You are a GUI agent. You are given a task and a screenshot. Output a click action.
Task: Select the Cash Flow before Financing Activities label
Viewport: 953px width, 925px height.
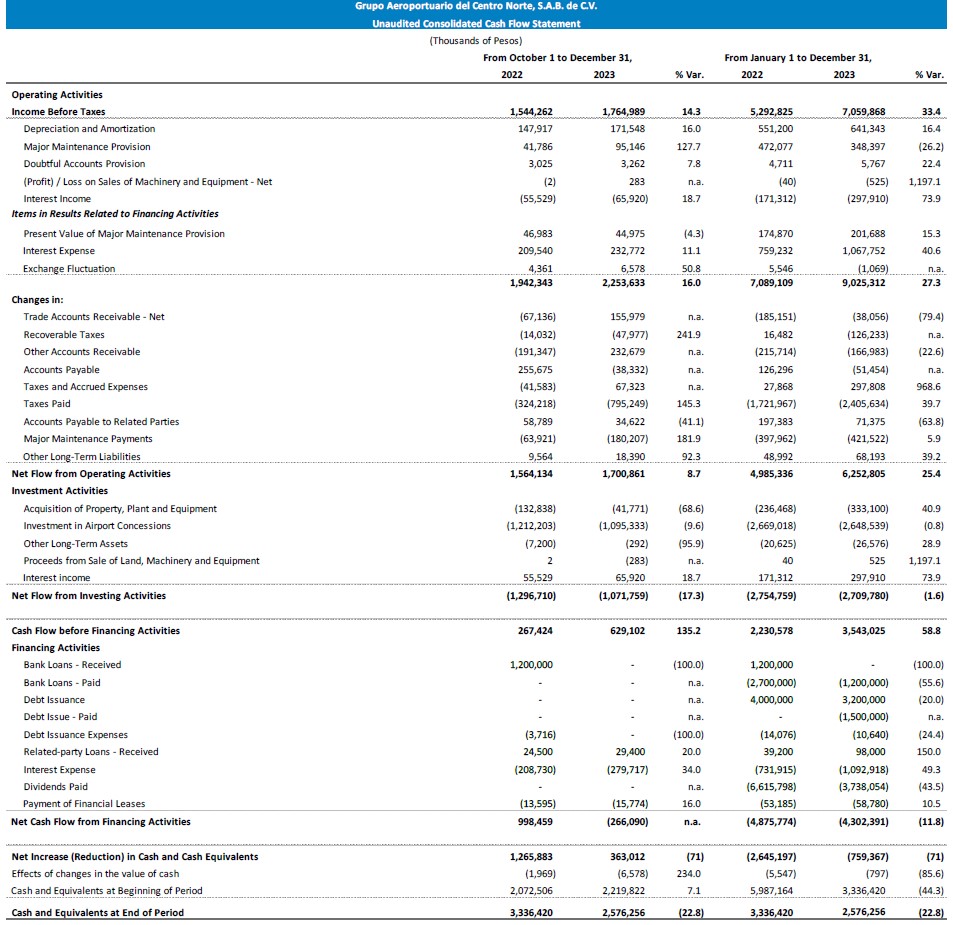pyautogui.click(x=95, y=631)
